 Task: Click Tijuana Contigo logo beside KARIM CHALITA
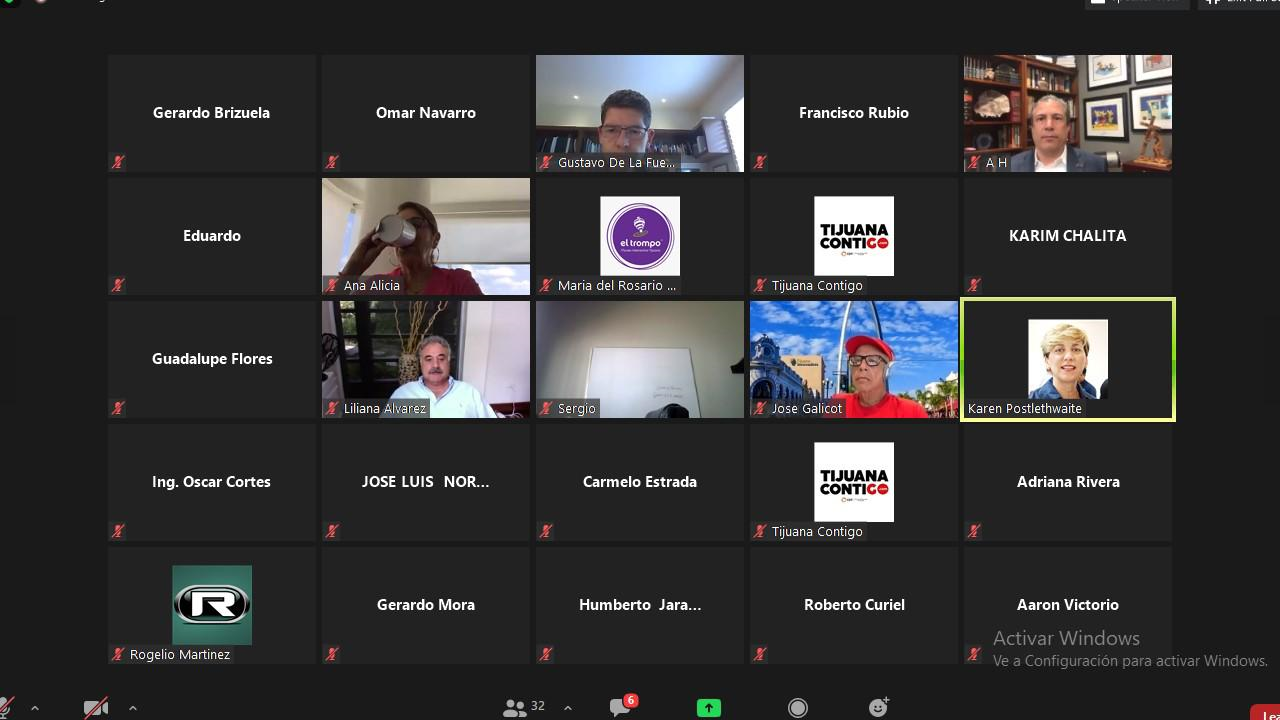pos(854,236)
